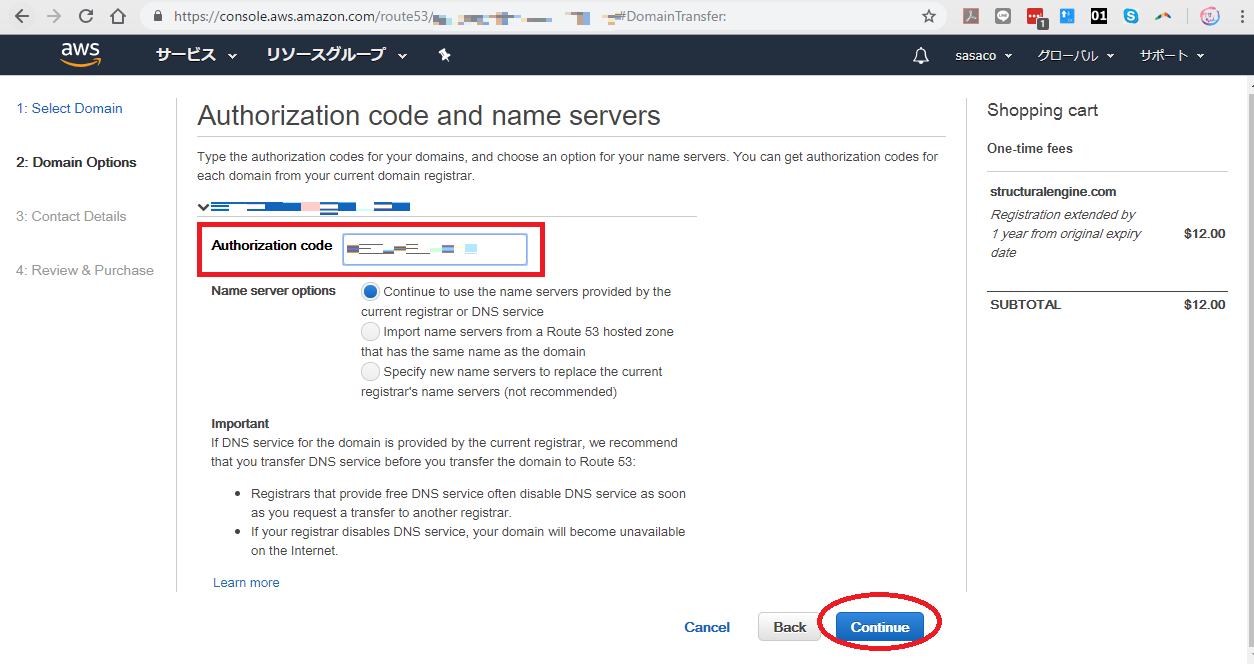Viewport: 1254px width, 664px height.
Task: Click the AWS logo home icon
Action: pyautogui.click(x=80, y=55)
